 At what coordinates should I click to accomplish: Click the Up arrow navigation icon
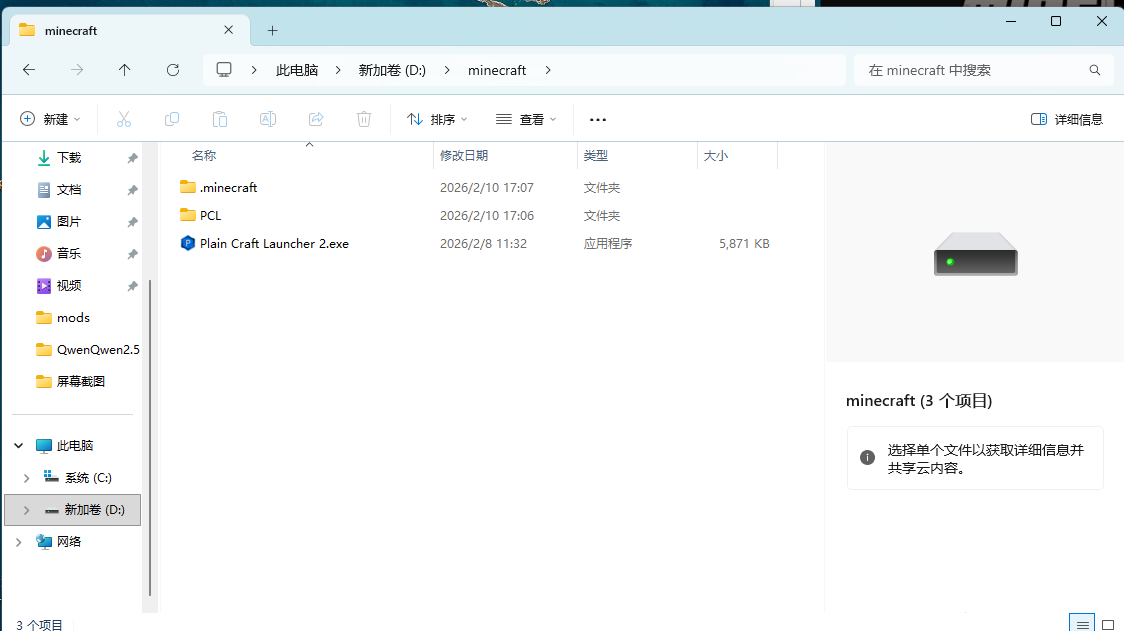pos(124,69)
